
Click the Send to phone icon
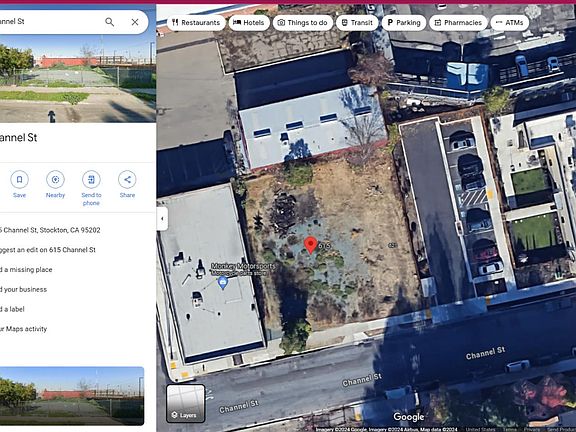(91, 180)
